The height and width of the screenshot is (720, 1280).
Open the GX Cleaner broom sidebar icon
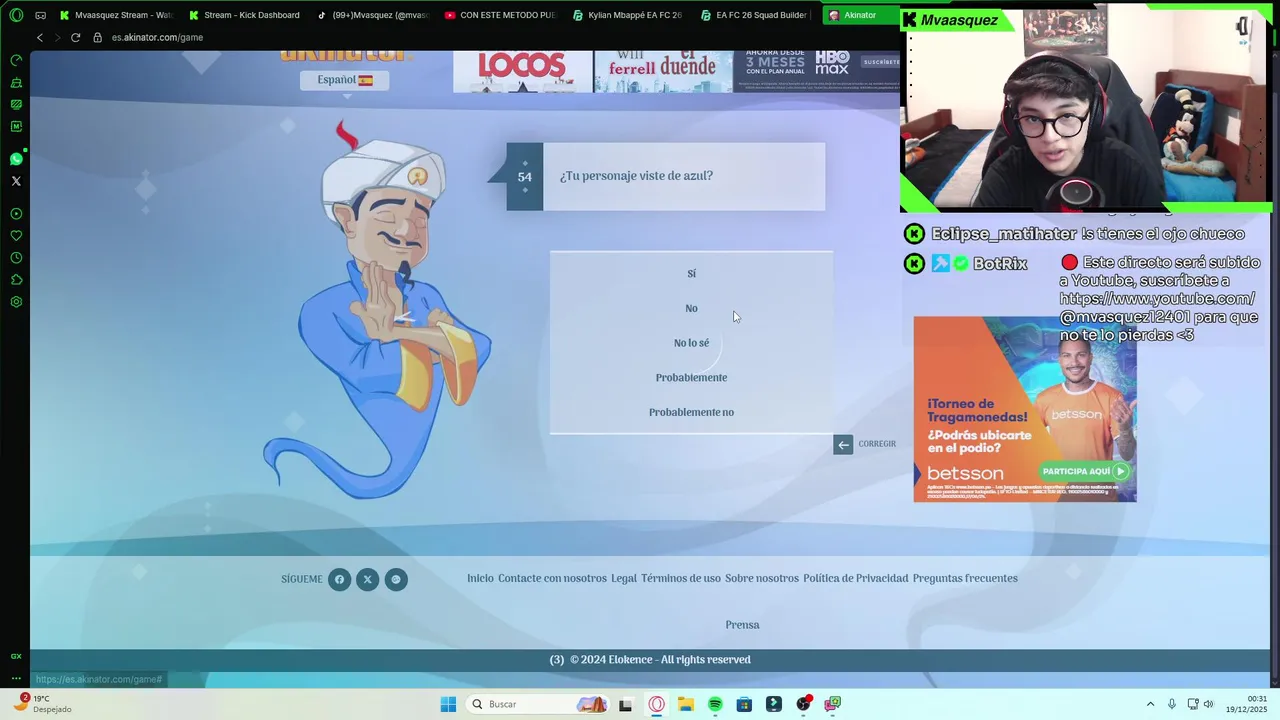16,82
